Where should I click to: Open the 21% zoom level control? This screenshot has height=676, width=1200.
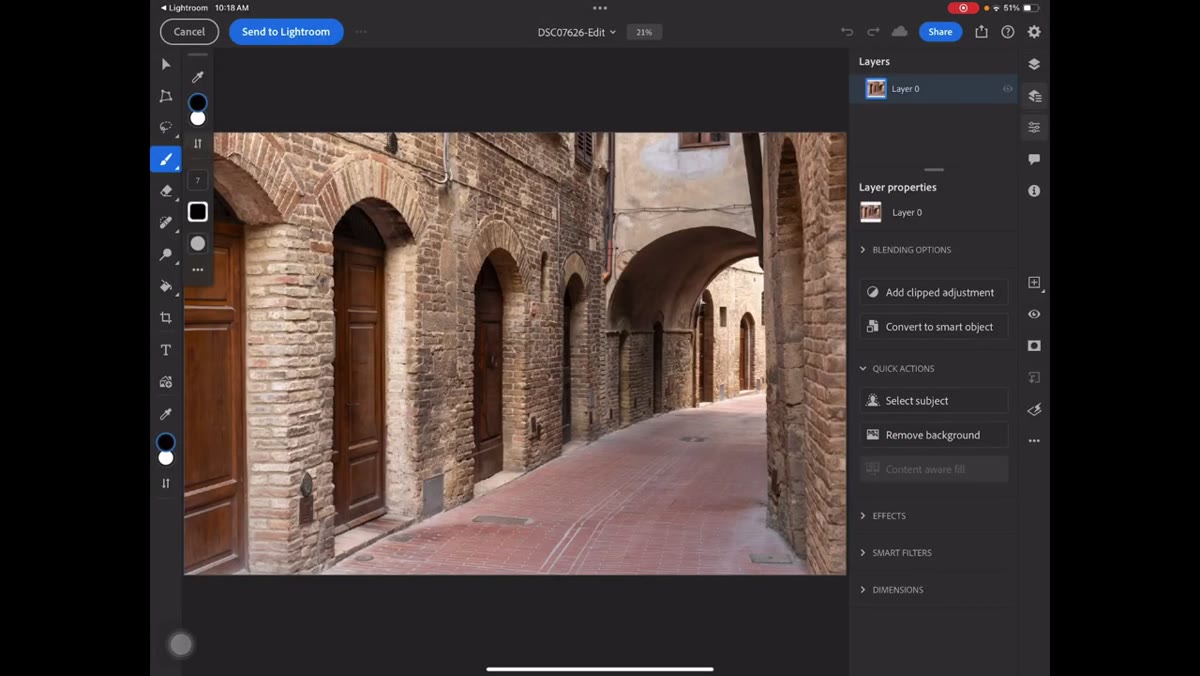[644, 32]
